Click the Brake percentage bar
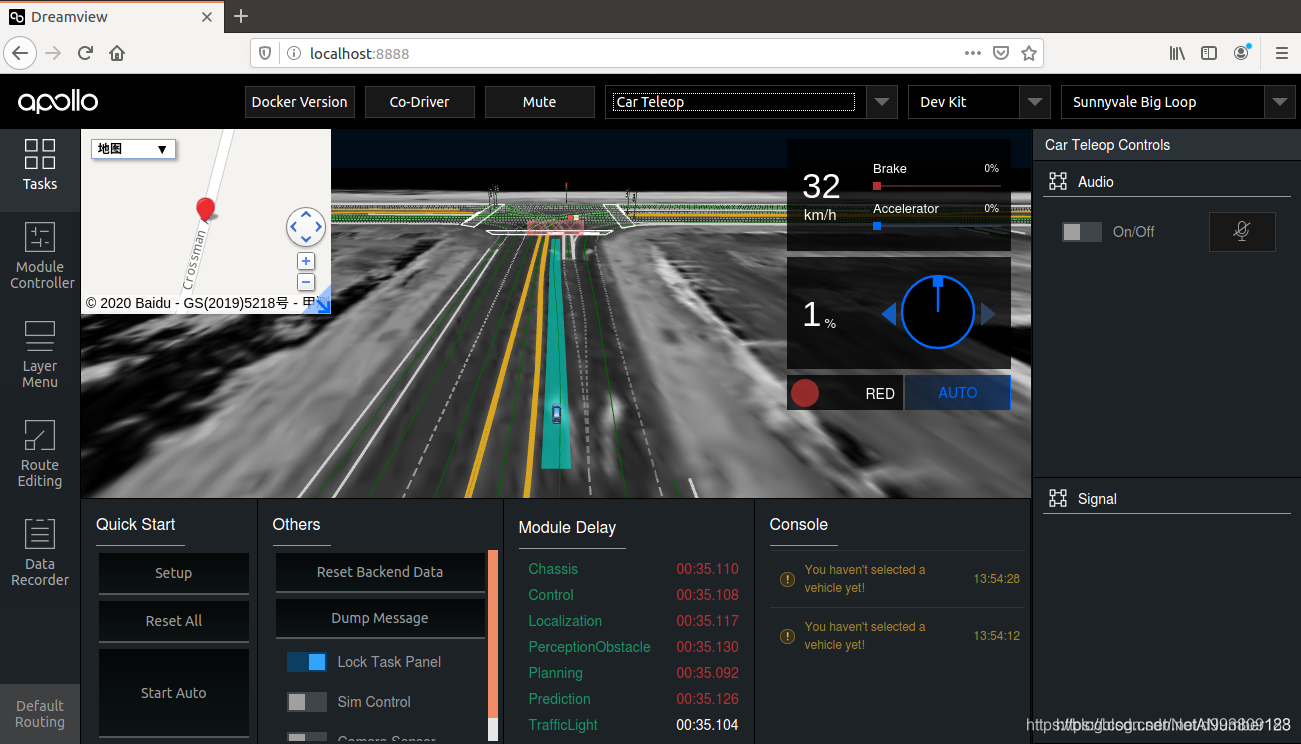Screen dimensions: 1301x744 936,186
